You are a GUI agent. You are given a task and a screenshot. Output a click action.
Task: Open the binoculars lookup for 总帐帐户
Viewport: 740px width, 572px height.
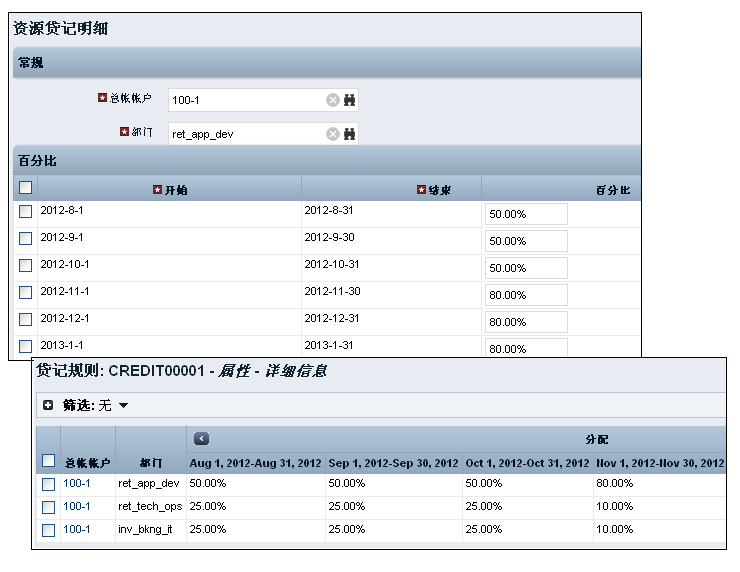pos(349,100)
